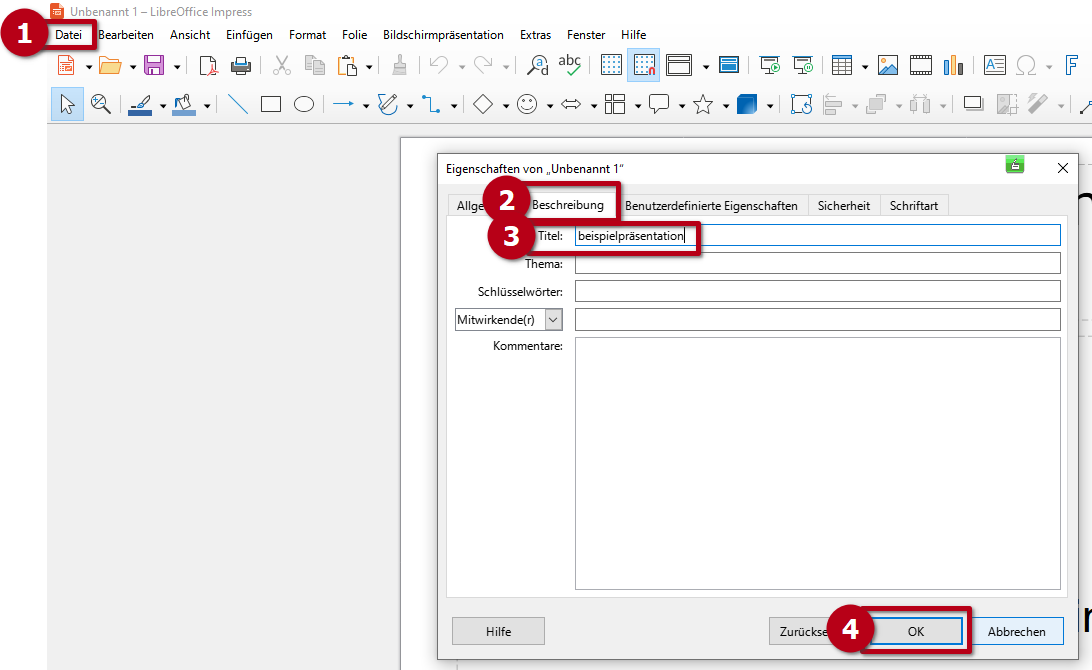Start presentation from first slide icon
Image resolution: width=1092 pixels, height=670 pixels.
(x=769, y=66)
